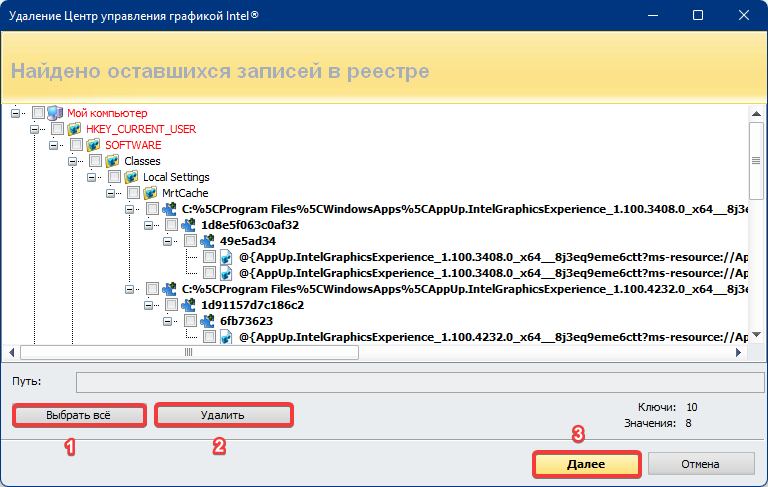The height and width of the screenshot is (487, 768).
Task: Click the vertical scrollbar thumb
Action: [756, 160]
